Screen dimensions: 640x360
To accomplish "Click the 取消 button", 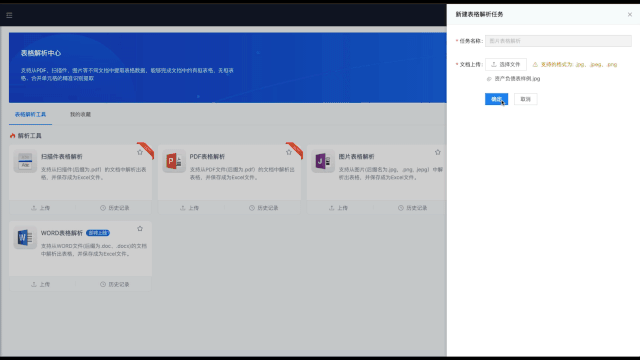I will [x=526, y=99].
